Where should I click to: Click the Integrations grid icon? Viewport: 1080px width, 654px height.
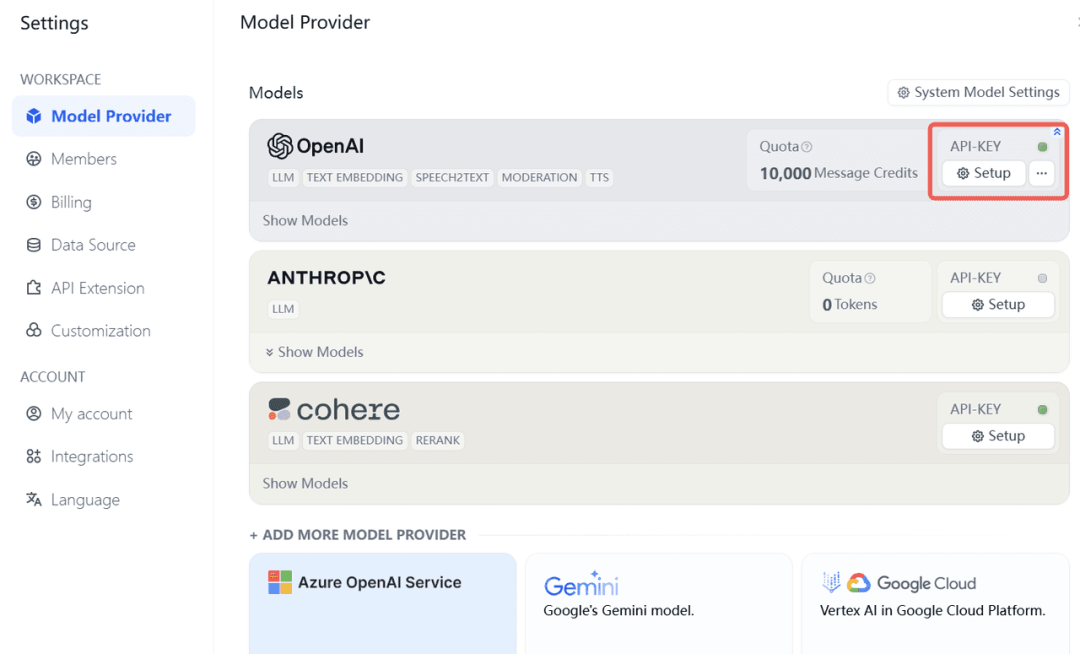click(34, 456)
